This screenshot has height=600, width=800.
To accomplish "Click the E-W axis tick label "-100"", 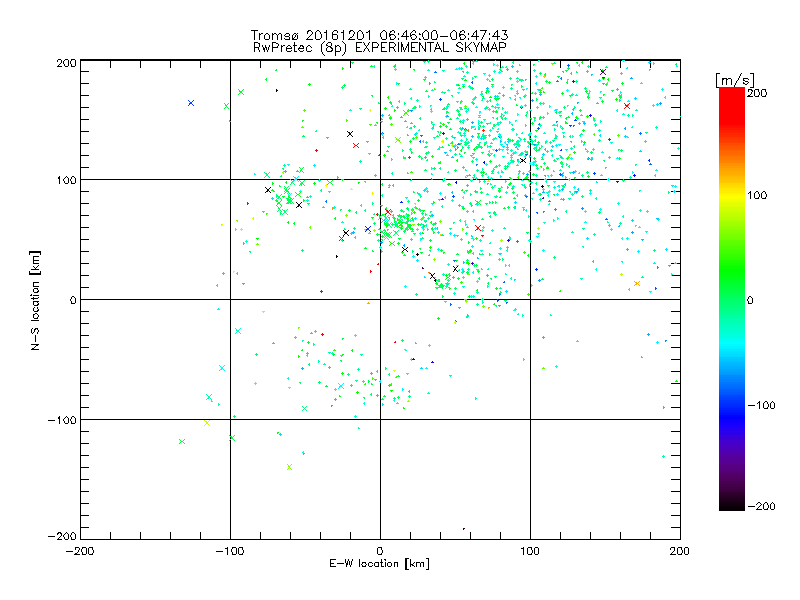I will coord(230,551).
